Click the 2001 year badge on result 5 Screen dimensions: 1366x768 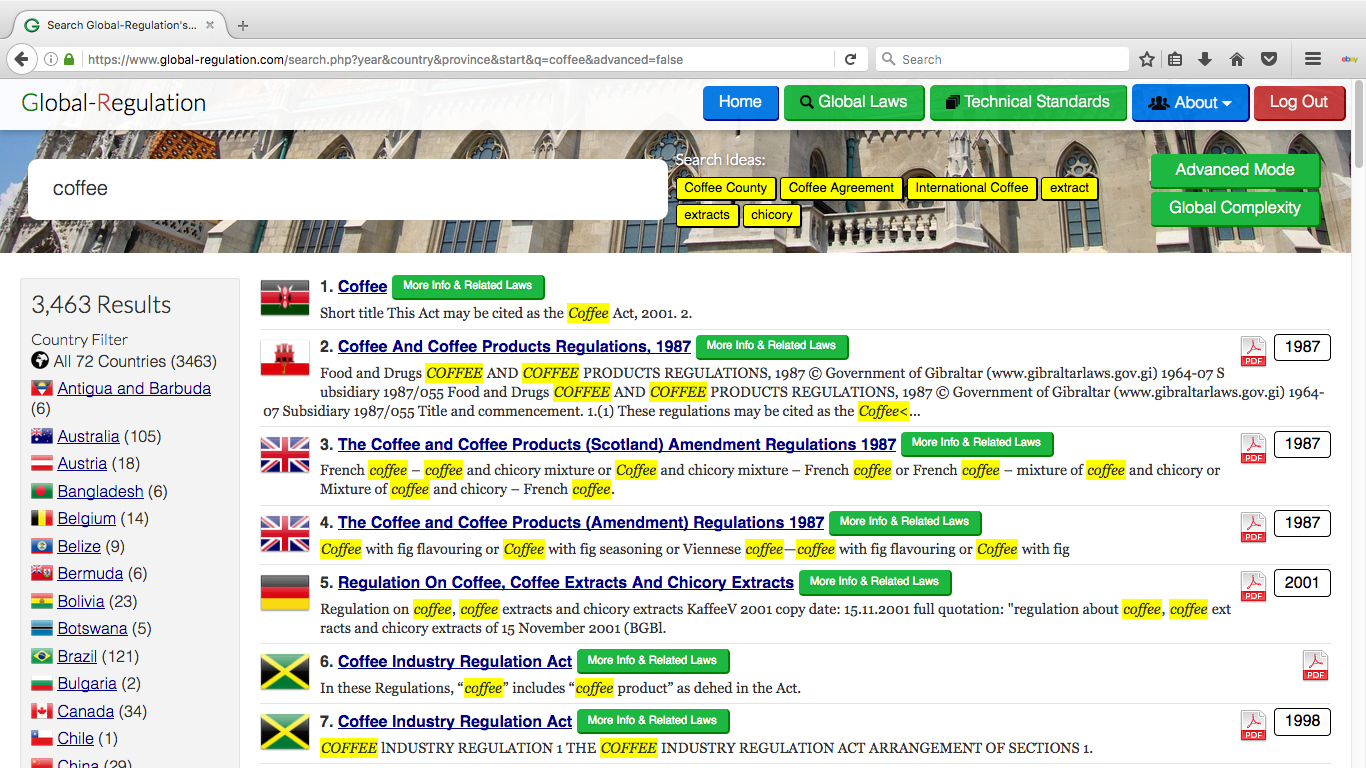(1302, 583)
